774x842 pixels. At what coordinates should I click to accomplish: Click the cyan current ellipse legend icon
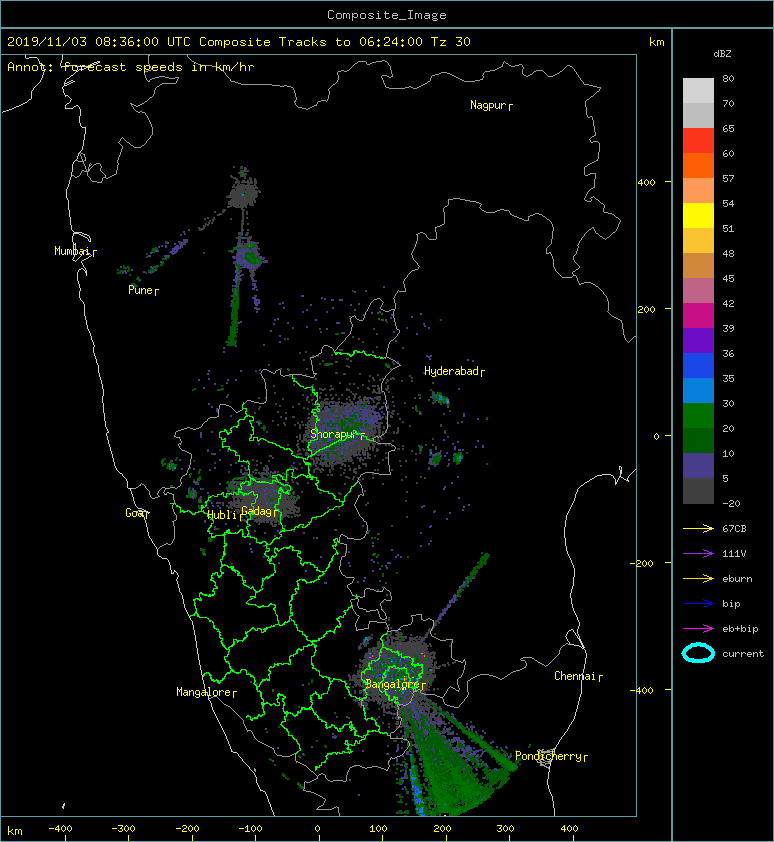coord(698,654)
